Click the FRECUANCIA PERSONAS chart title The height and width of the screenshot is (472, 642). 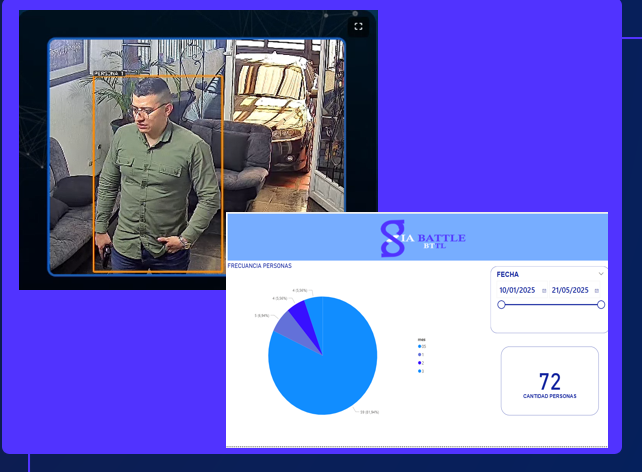260,266
